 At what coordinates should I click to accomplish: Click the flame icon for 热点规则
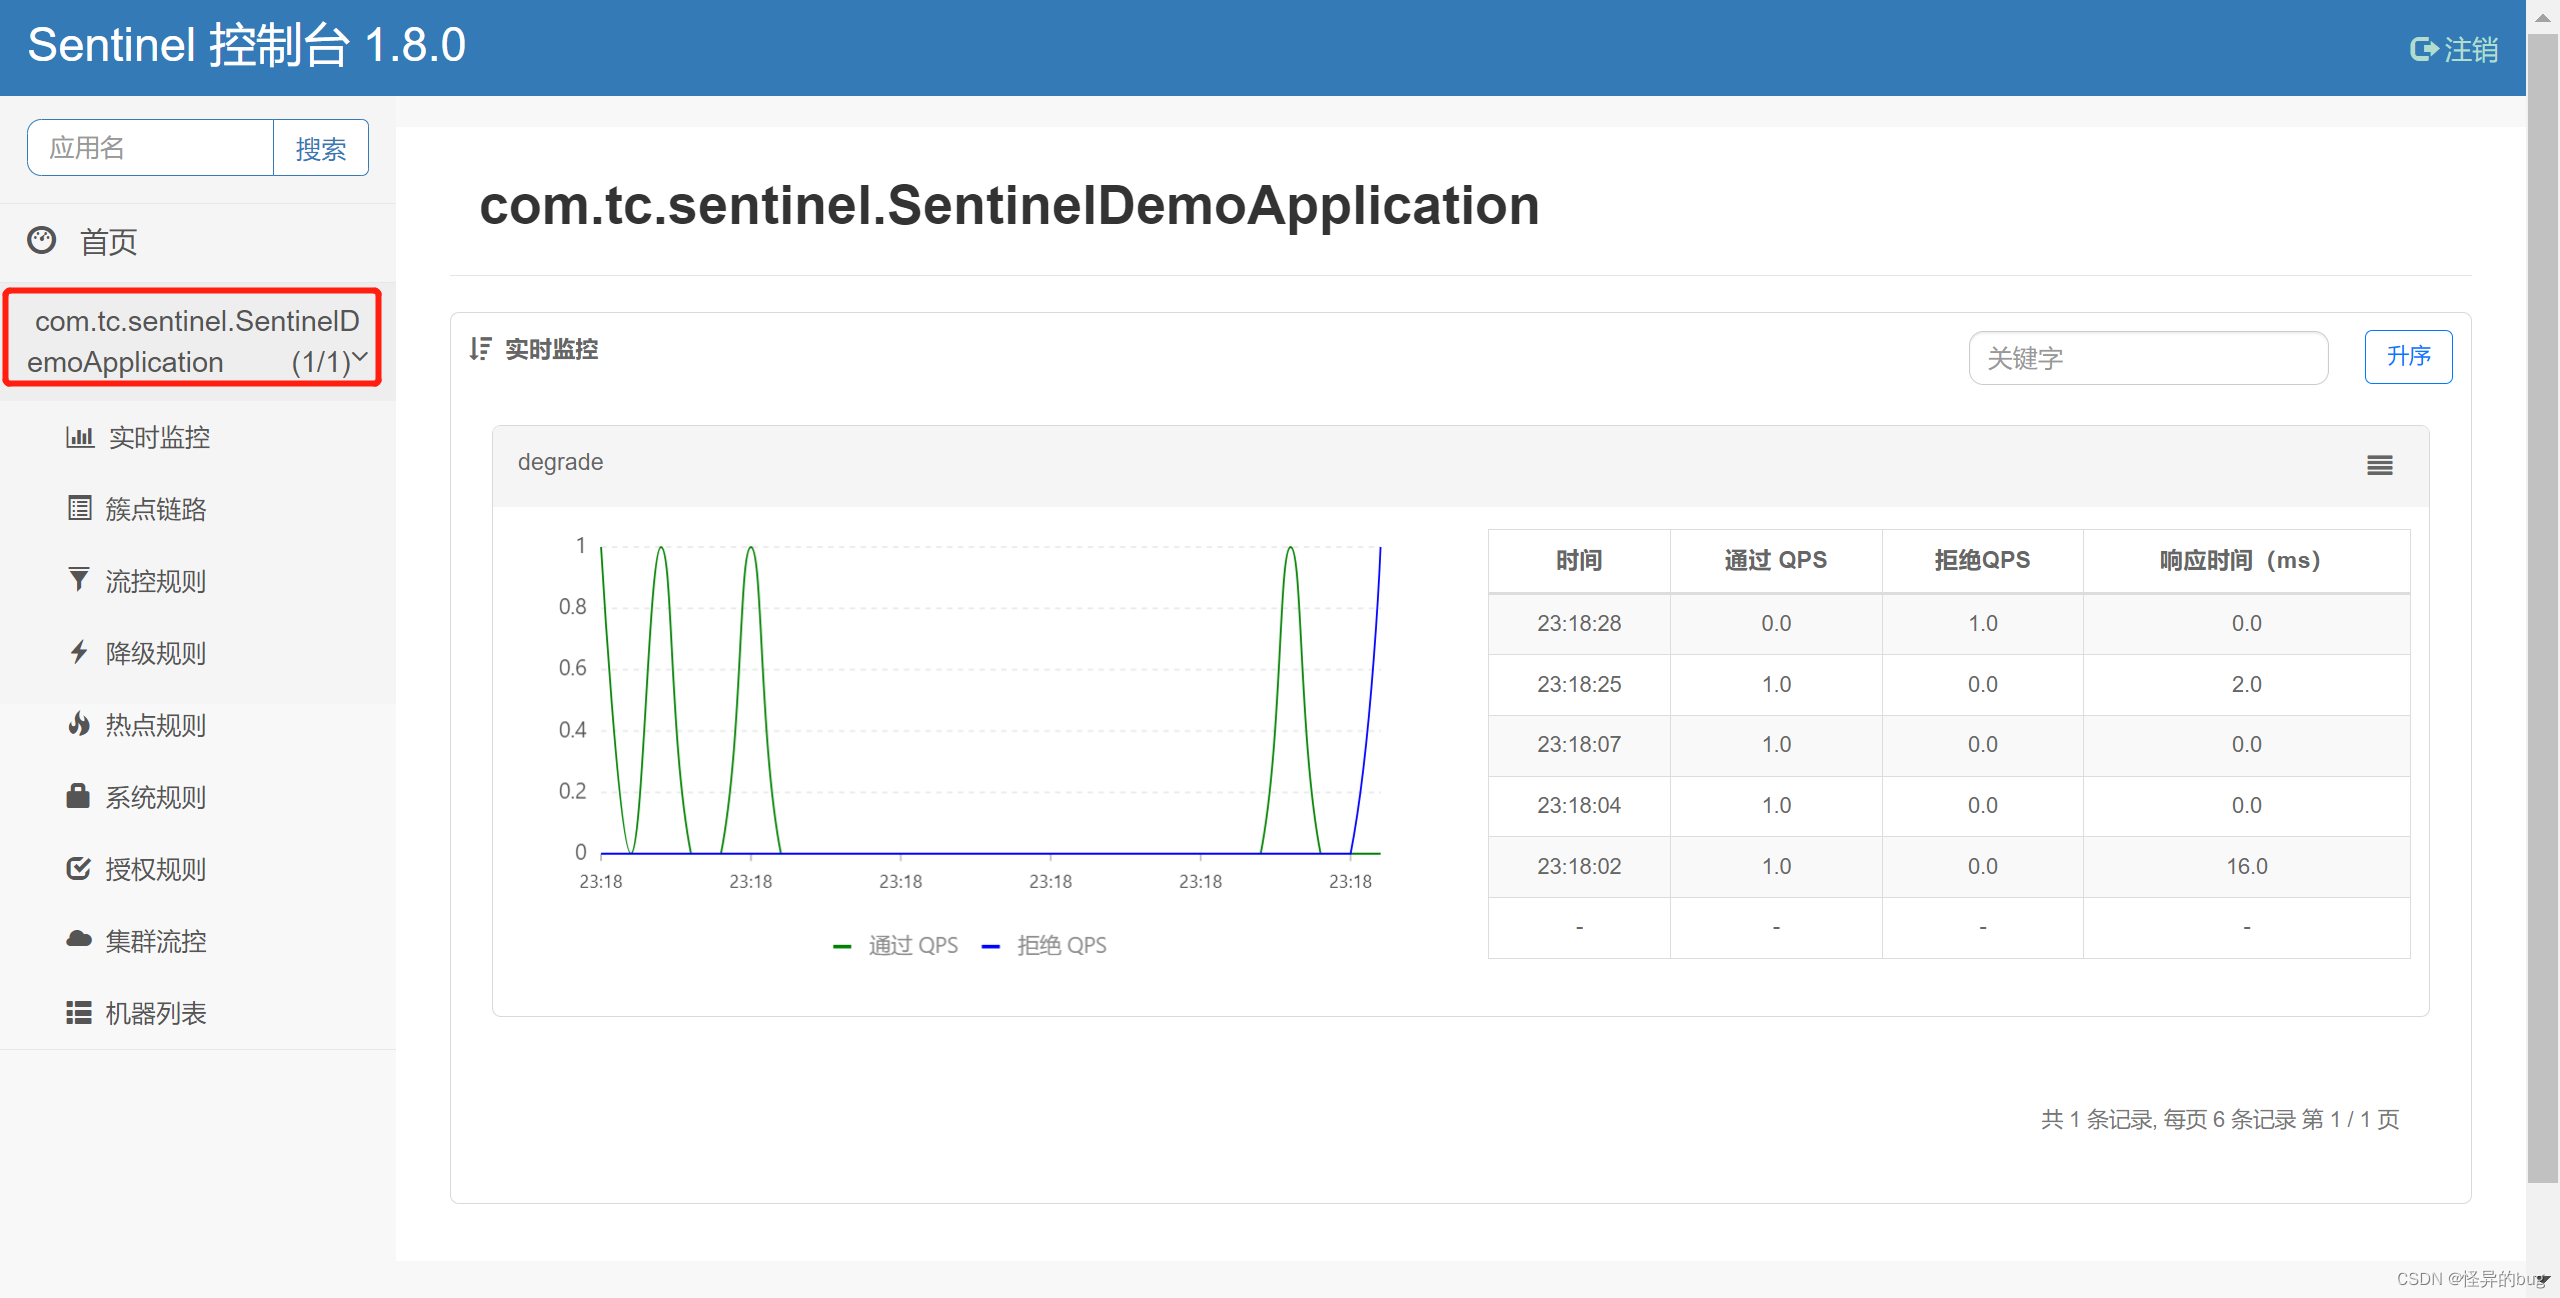[x=79, y=724]
